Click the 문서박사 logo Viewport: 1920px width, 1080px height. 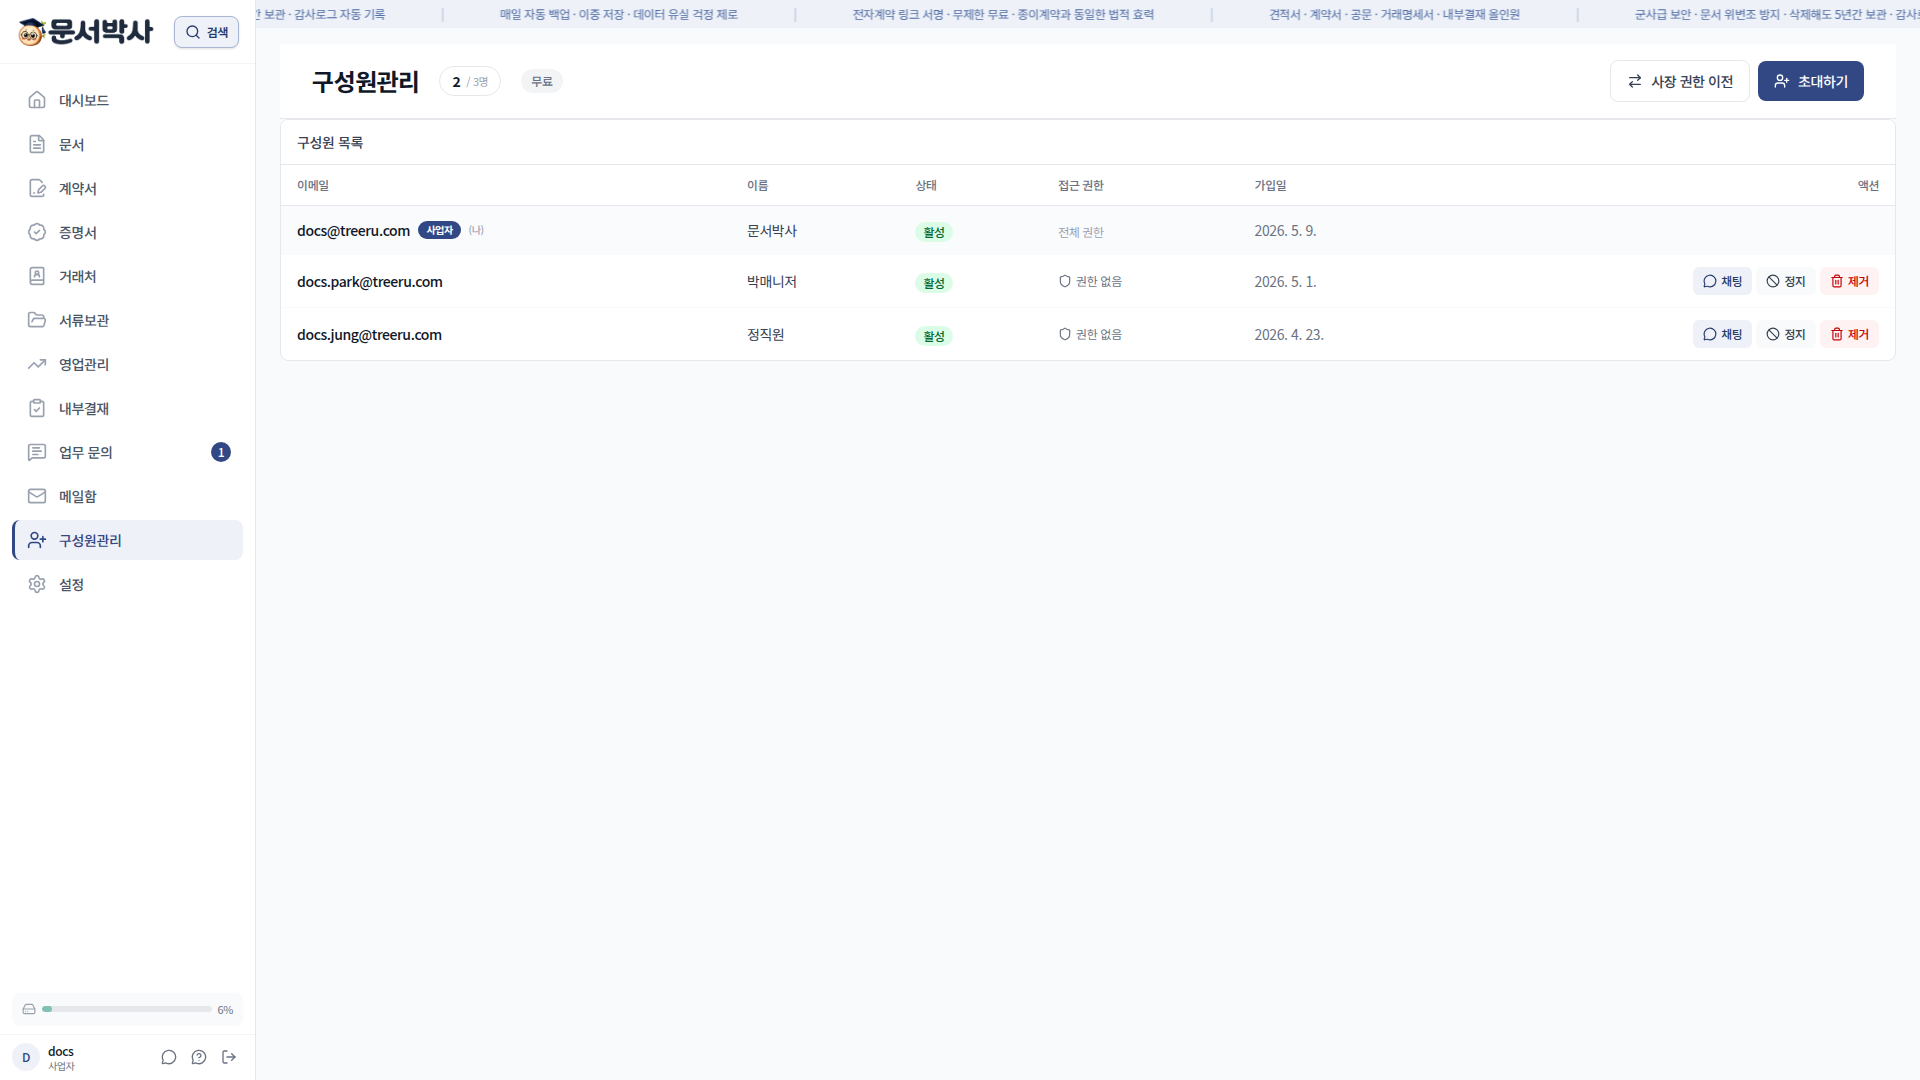tap(86, 32)
